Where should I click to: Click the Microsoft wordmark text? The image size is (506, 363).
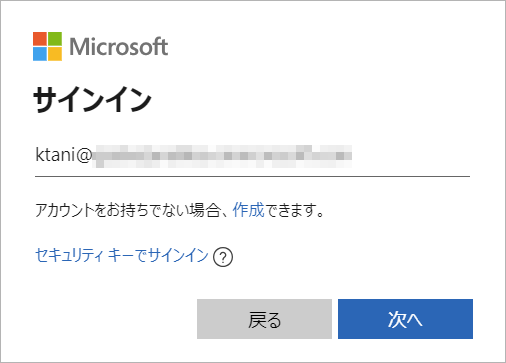(119, 46)
